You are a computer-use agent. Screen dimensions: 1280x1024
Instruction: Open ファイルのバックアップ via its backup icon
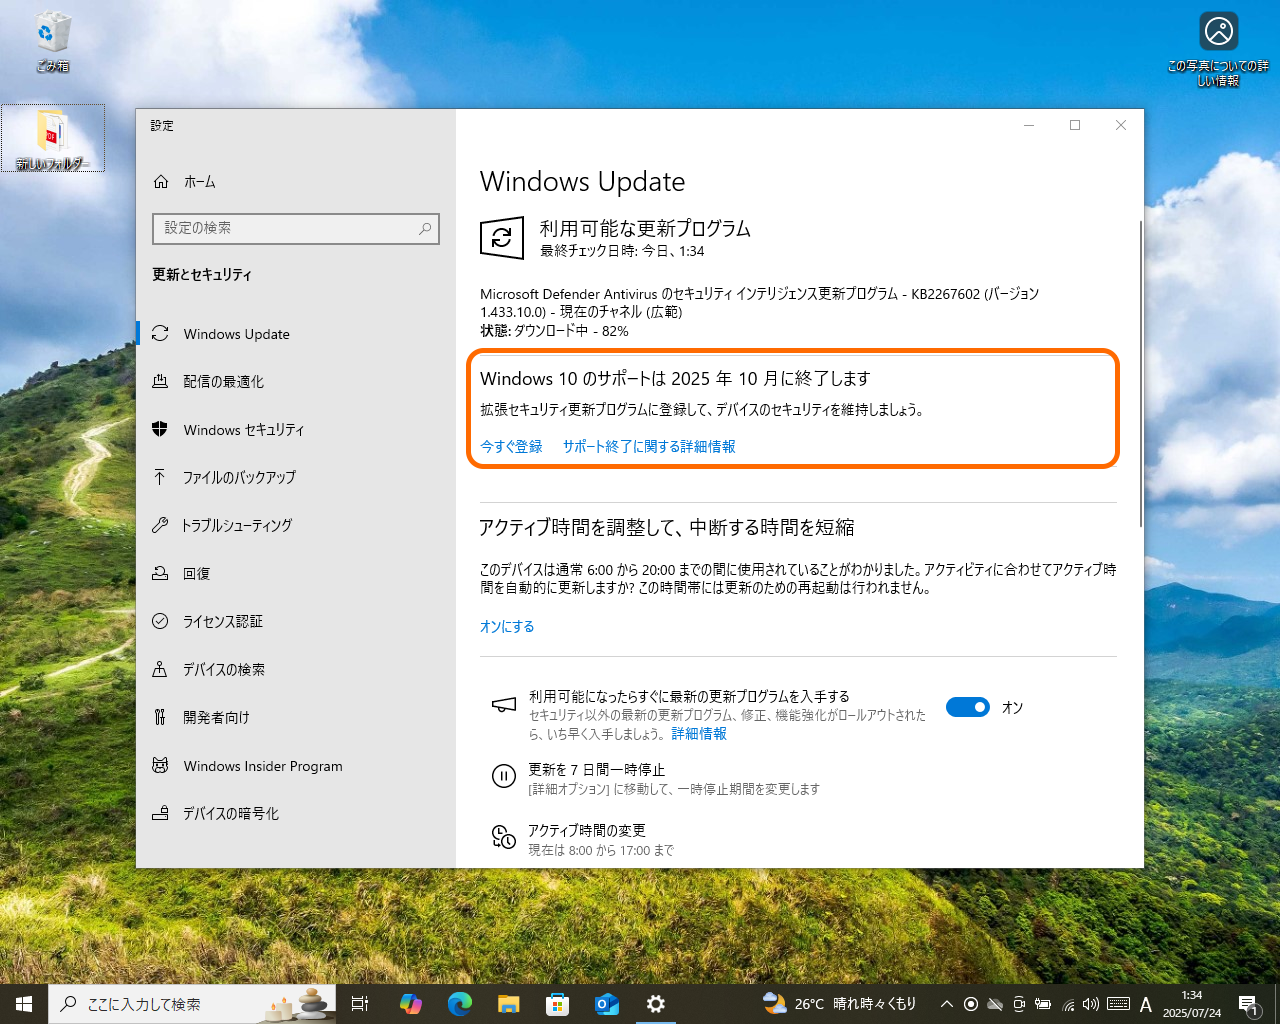click(x=161, y=477)
